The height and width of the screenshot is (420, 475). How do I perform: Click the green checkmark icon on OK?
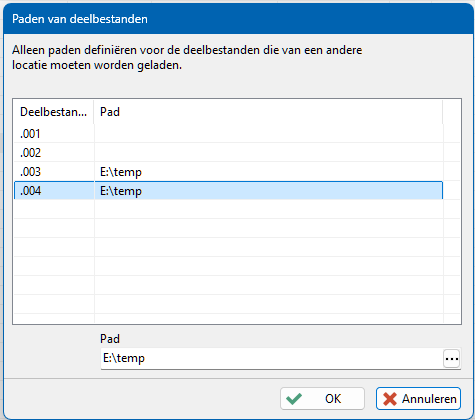click(294, 398)
